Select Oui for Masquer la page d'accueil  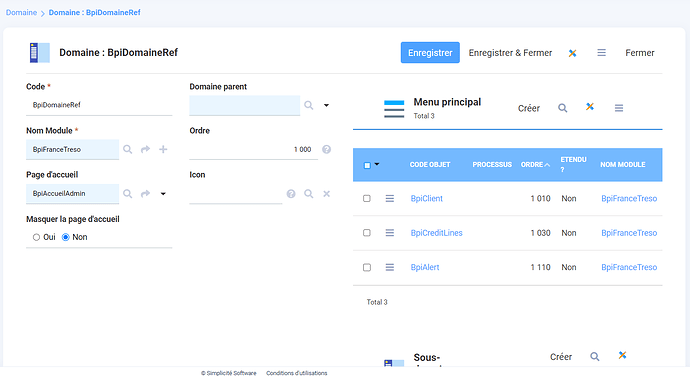click(x=36, y=237)
